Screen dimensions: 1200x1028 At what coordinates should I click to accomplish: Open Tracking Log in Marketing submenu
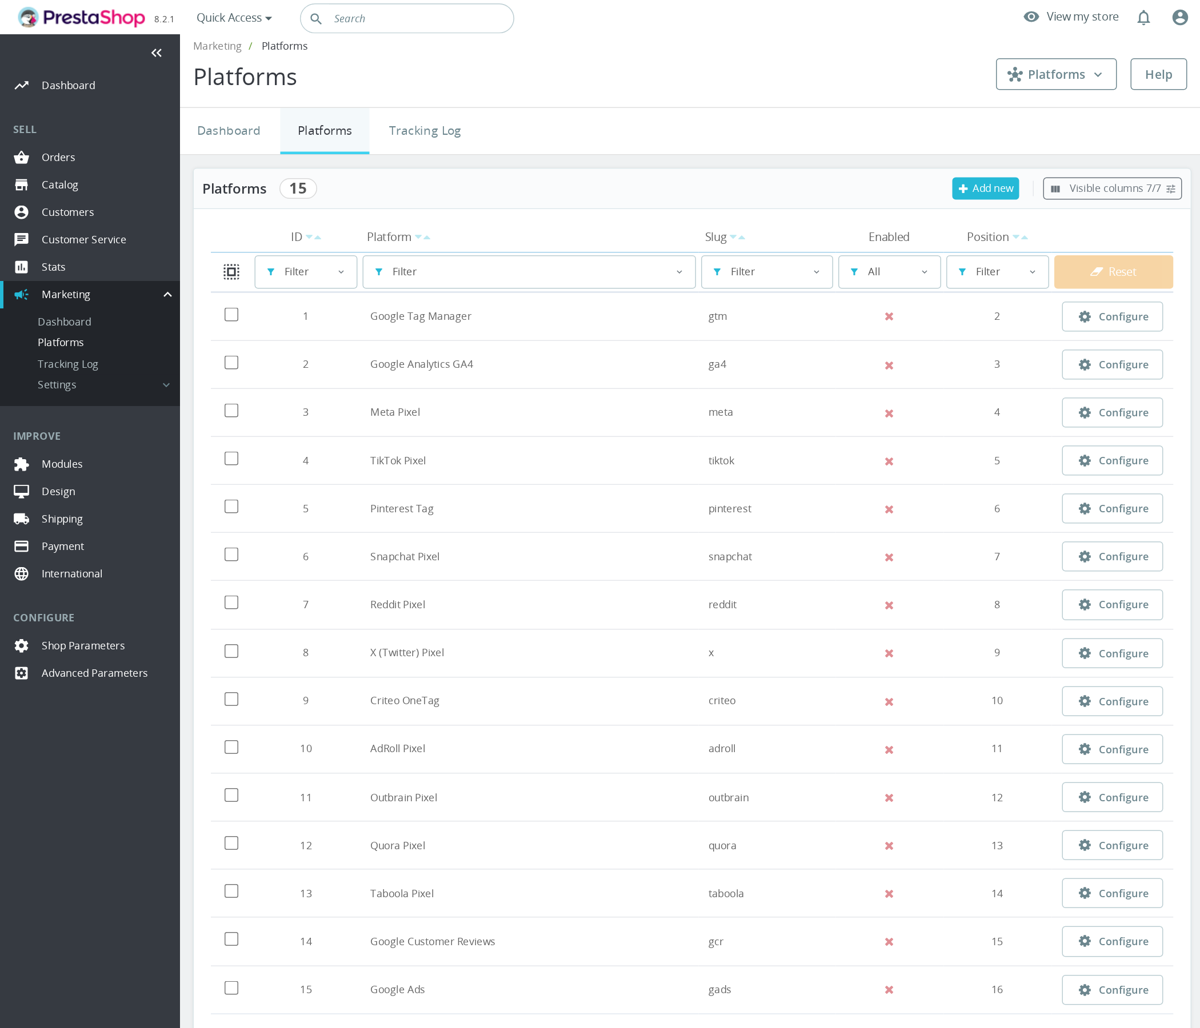click(68, 364)
